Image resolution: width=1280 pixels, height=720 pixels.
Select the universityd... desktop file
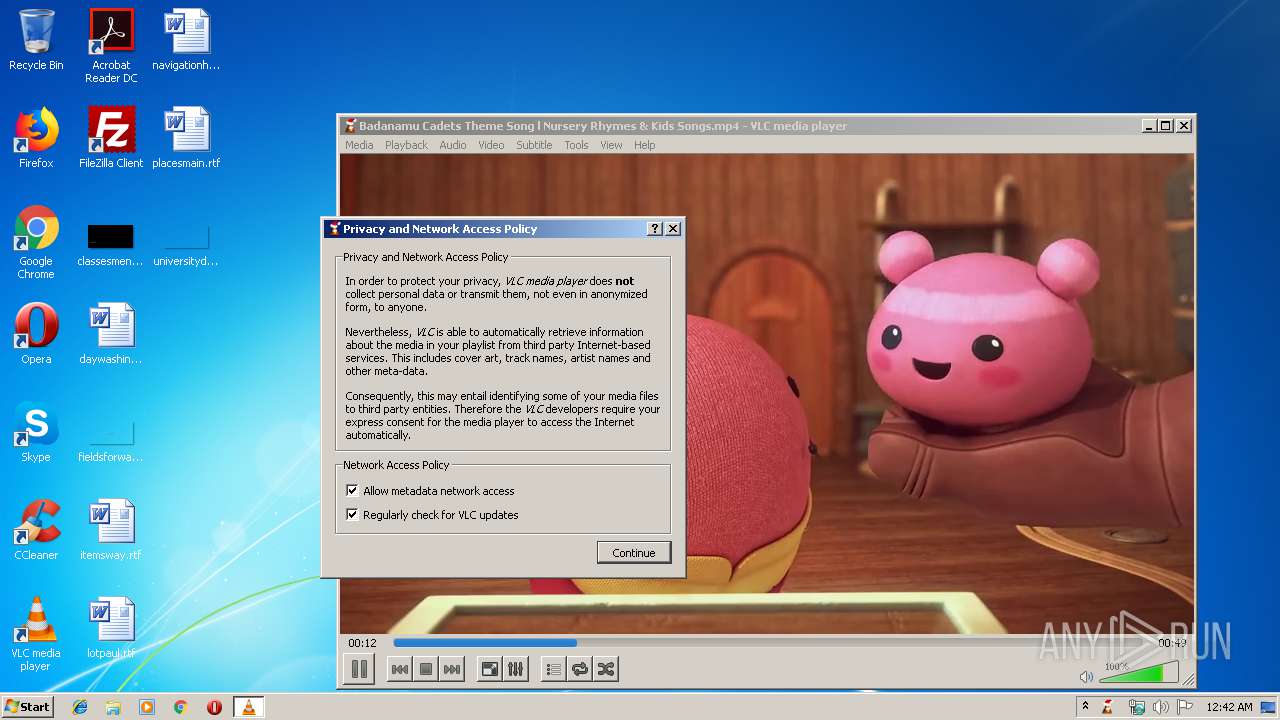pos(186,246)
